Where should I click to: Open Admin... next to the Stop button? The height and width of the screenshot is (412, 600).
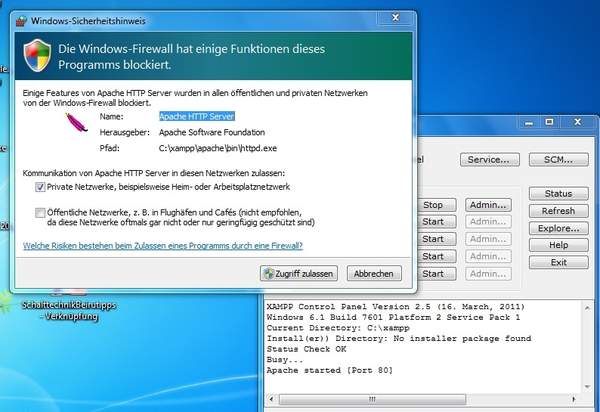point(488,205)
